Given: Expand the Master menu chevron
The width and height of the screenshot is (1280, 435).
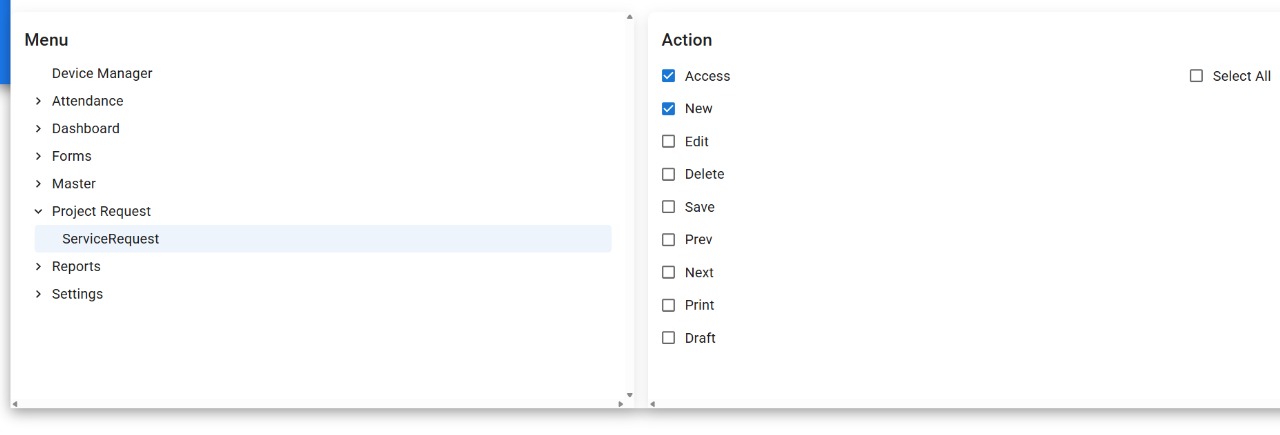Looking at the screenshot, I should 38,184.
